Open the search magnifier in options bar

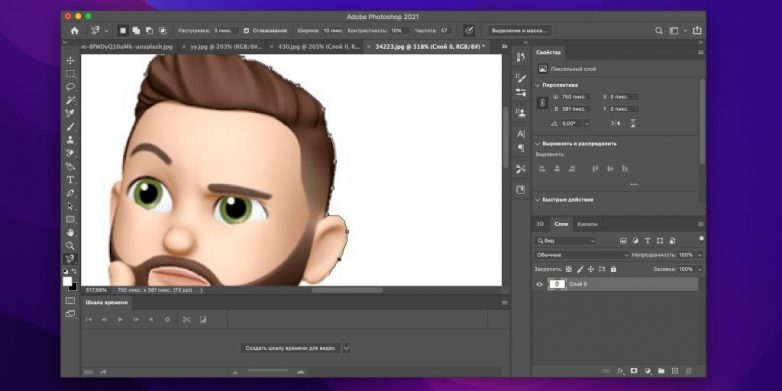[x=659, y=31]
